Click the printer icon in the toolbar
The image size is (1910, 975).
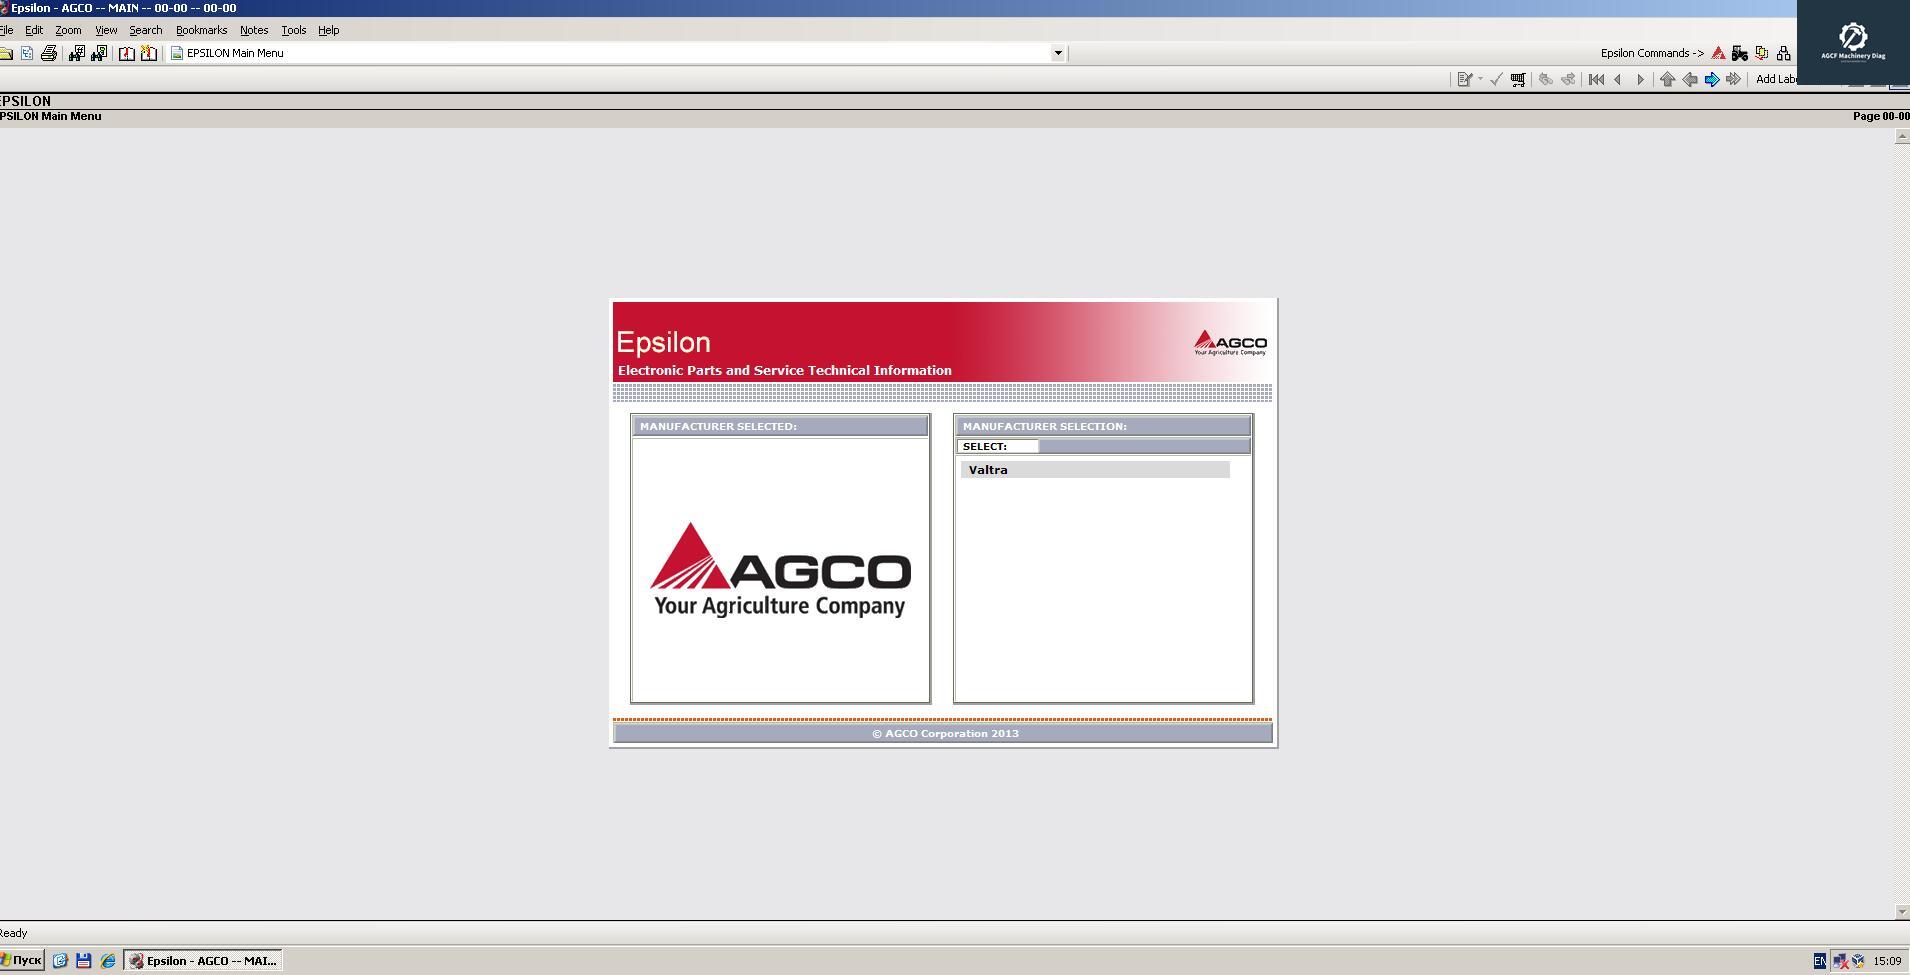point(48,53)
